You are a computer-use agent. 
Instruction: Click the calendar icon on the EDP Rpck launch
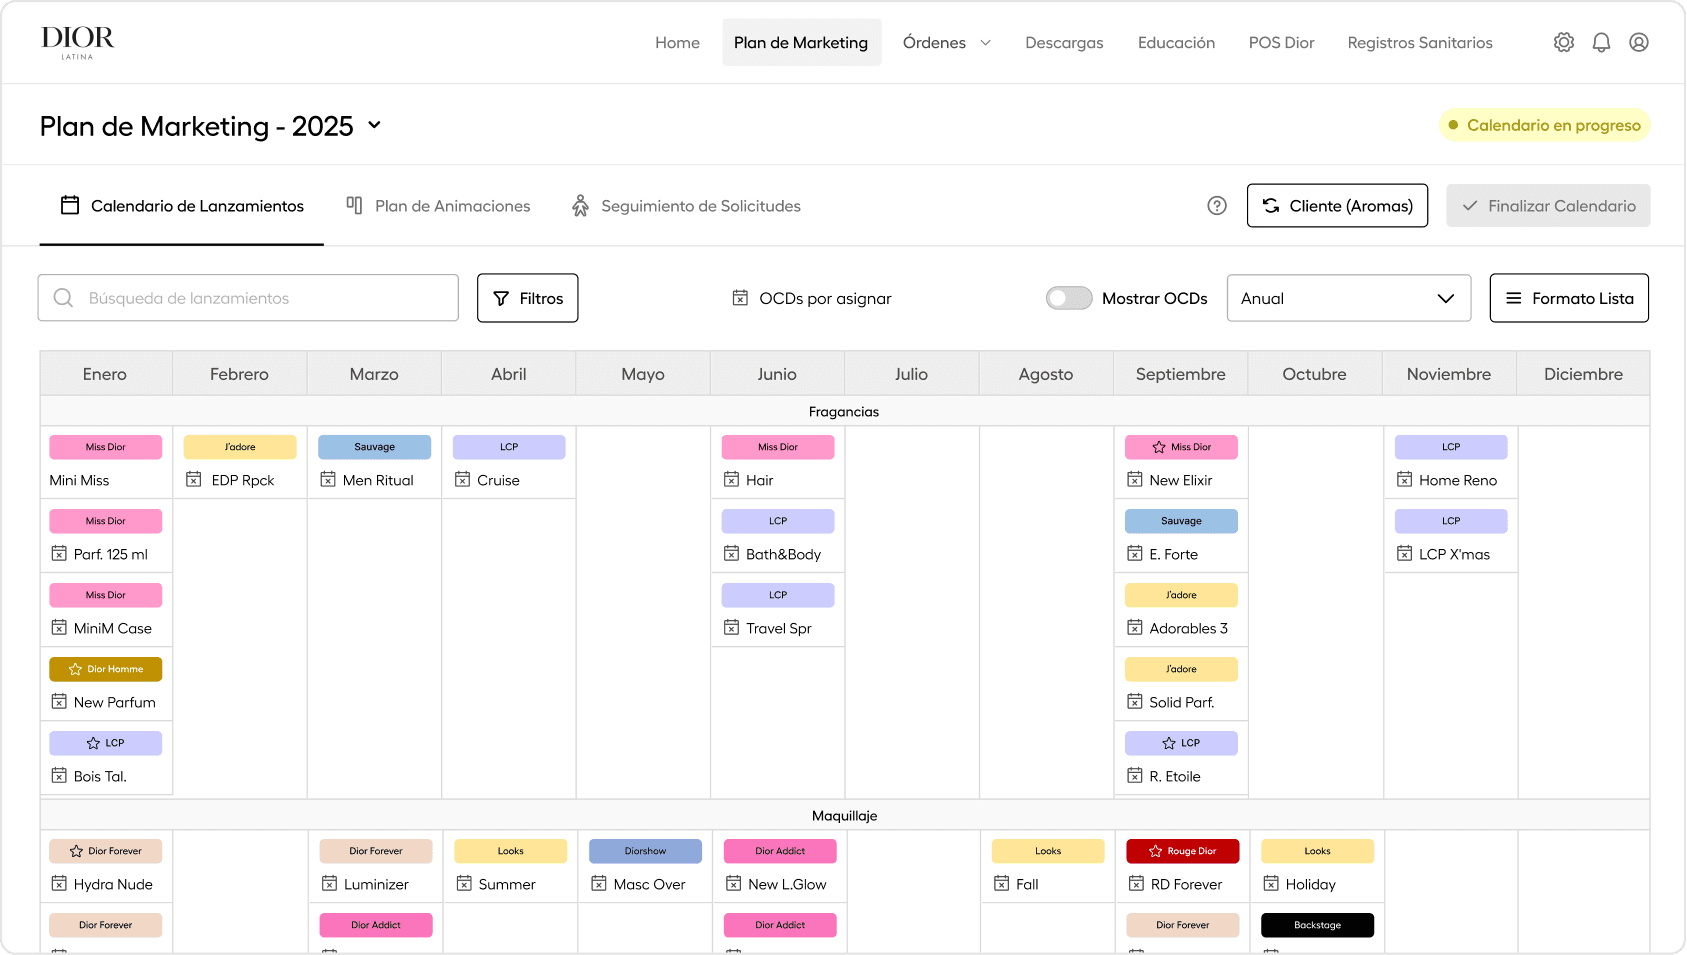point(193,480)
